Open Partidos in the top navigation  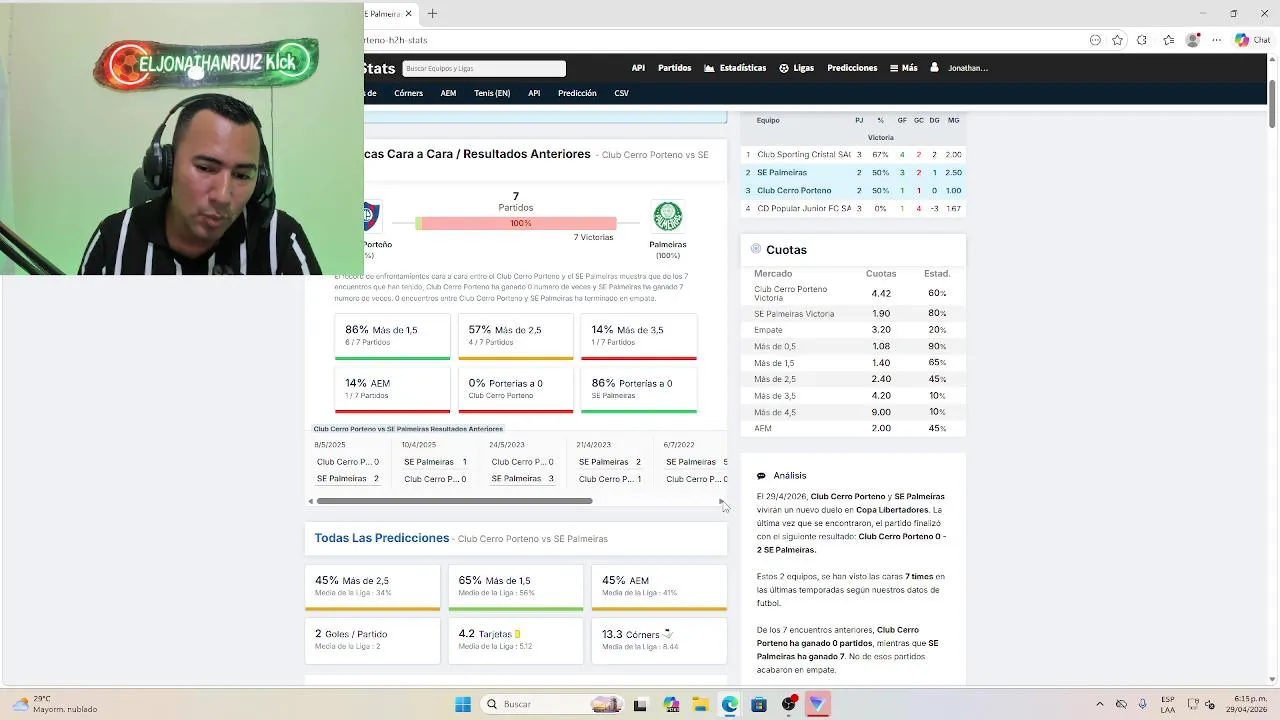[x=674, y=68]
